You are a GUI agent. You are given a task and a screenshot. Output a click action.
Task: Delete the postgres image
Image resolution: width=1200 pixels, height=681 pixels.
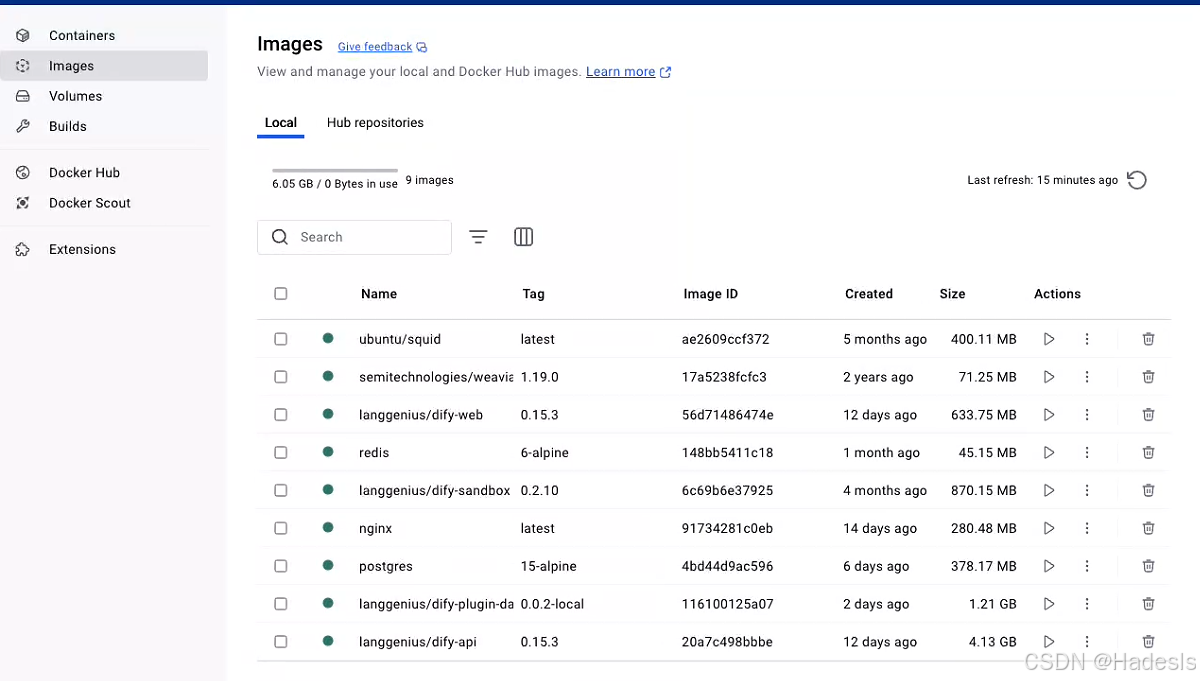pyautogui.click(x=1148, y=566)
